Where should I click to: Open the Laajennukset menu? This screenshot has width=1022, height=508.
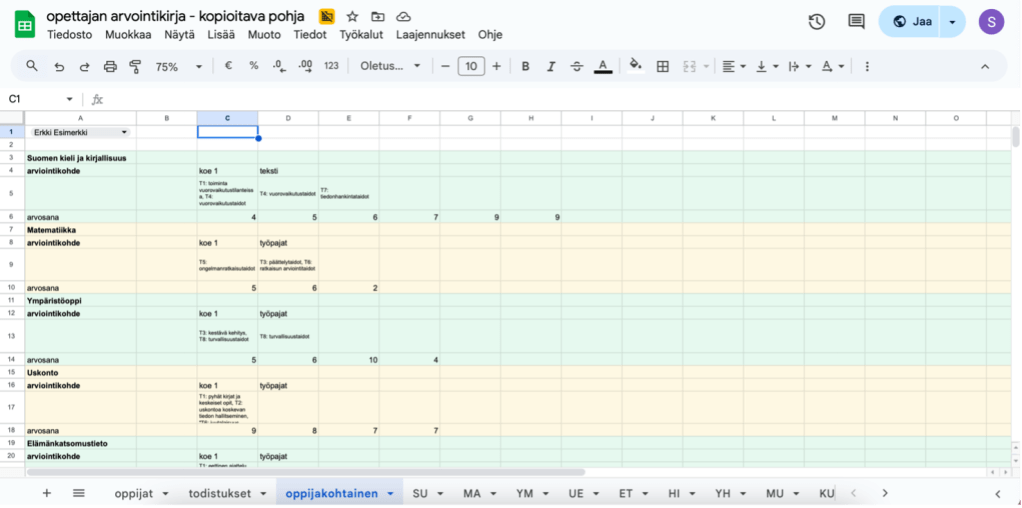point(430,34)
